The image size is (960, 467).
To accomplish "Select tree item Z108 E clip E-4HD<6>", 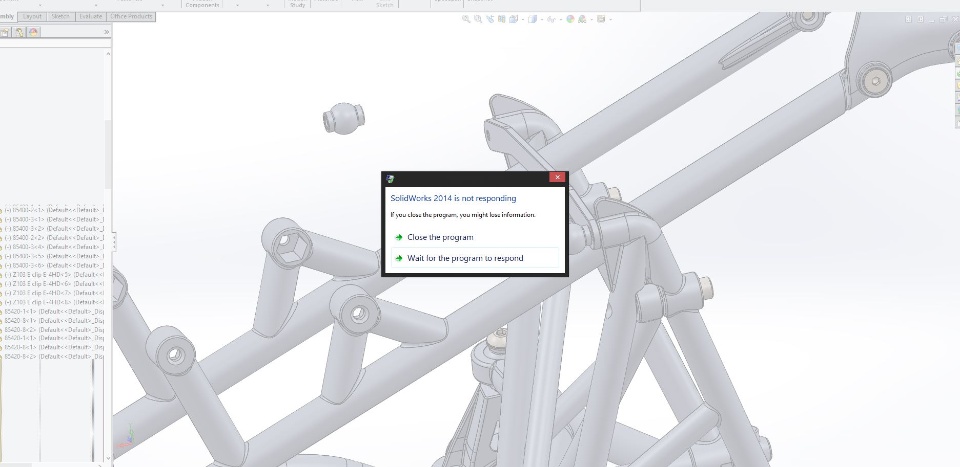I will [x=54, y=283].
